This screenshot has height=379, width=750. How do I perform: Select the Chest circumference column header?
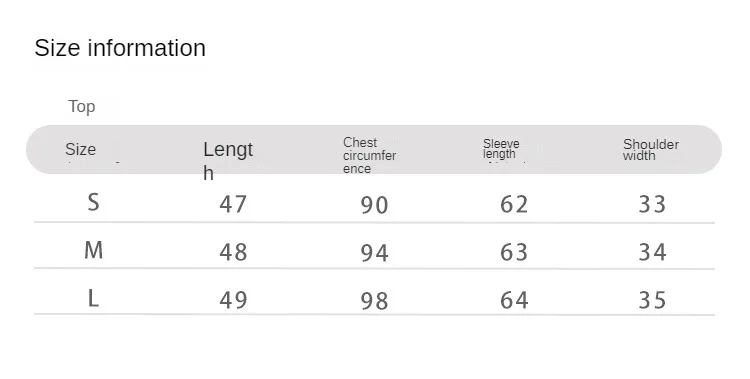(x=369, y=156)
